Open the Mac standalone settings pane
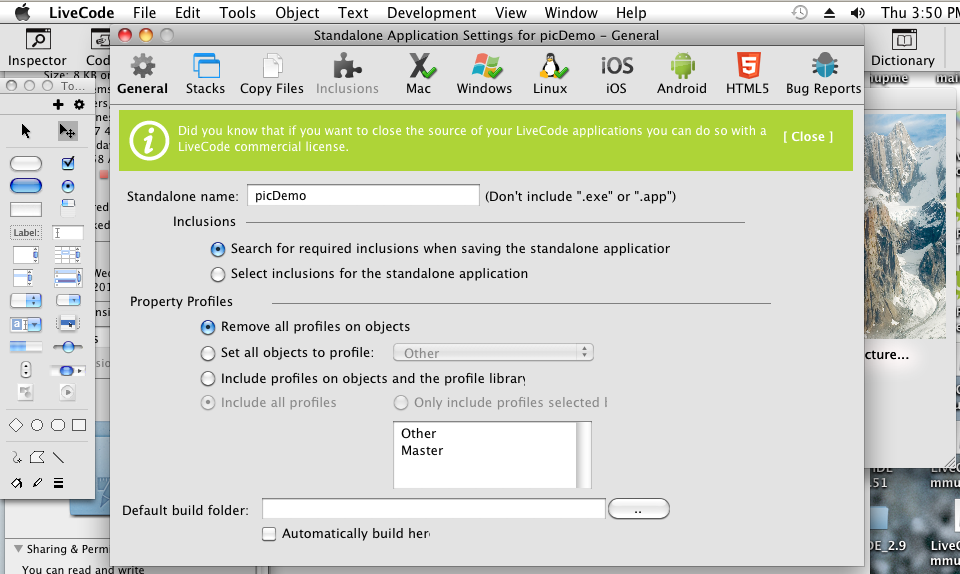Image resolution: width=960 pixels, height=574 pixels. coord(418,73)
